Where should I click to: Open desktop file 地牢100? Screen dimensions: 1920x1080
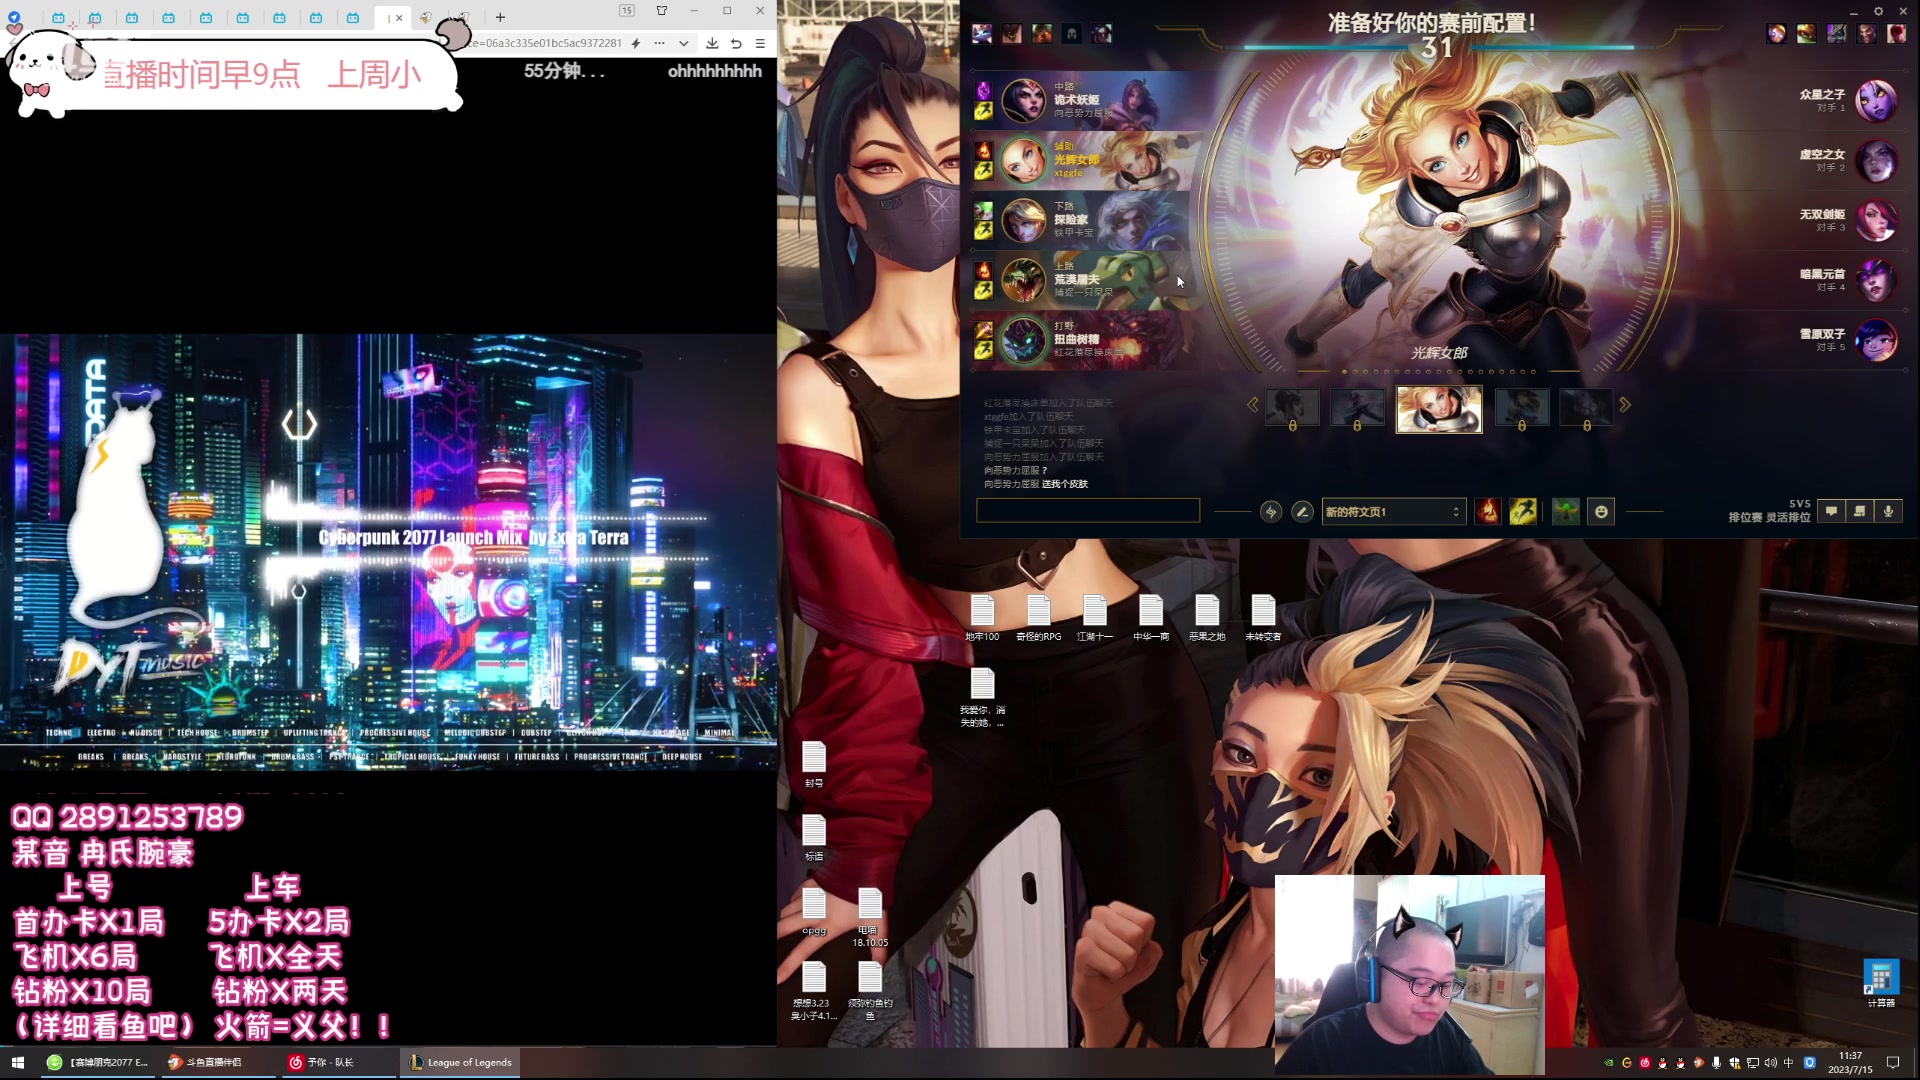tap(982, 618)
